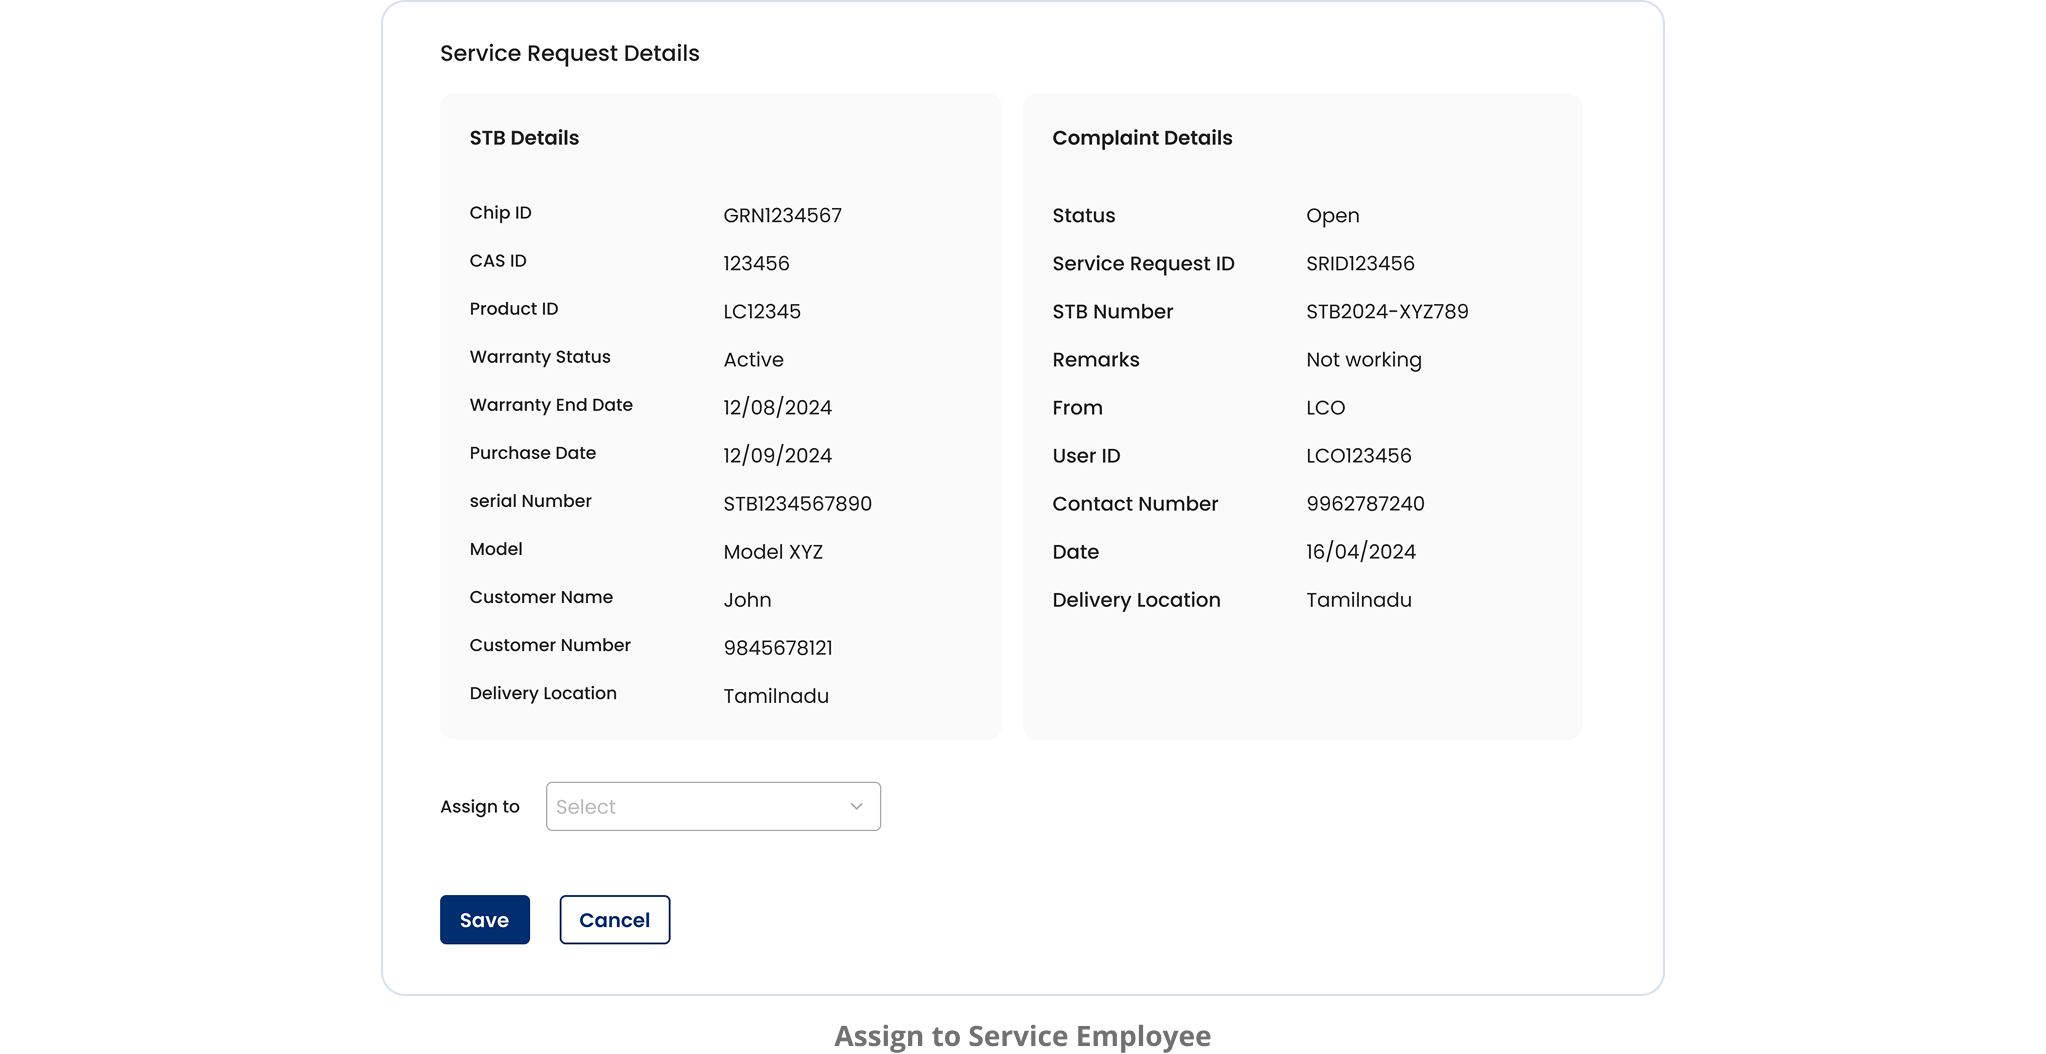
Task: Click the Customer Number label
Action: click(550, 644)
